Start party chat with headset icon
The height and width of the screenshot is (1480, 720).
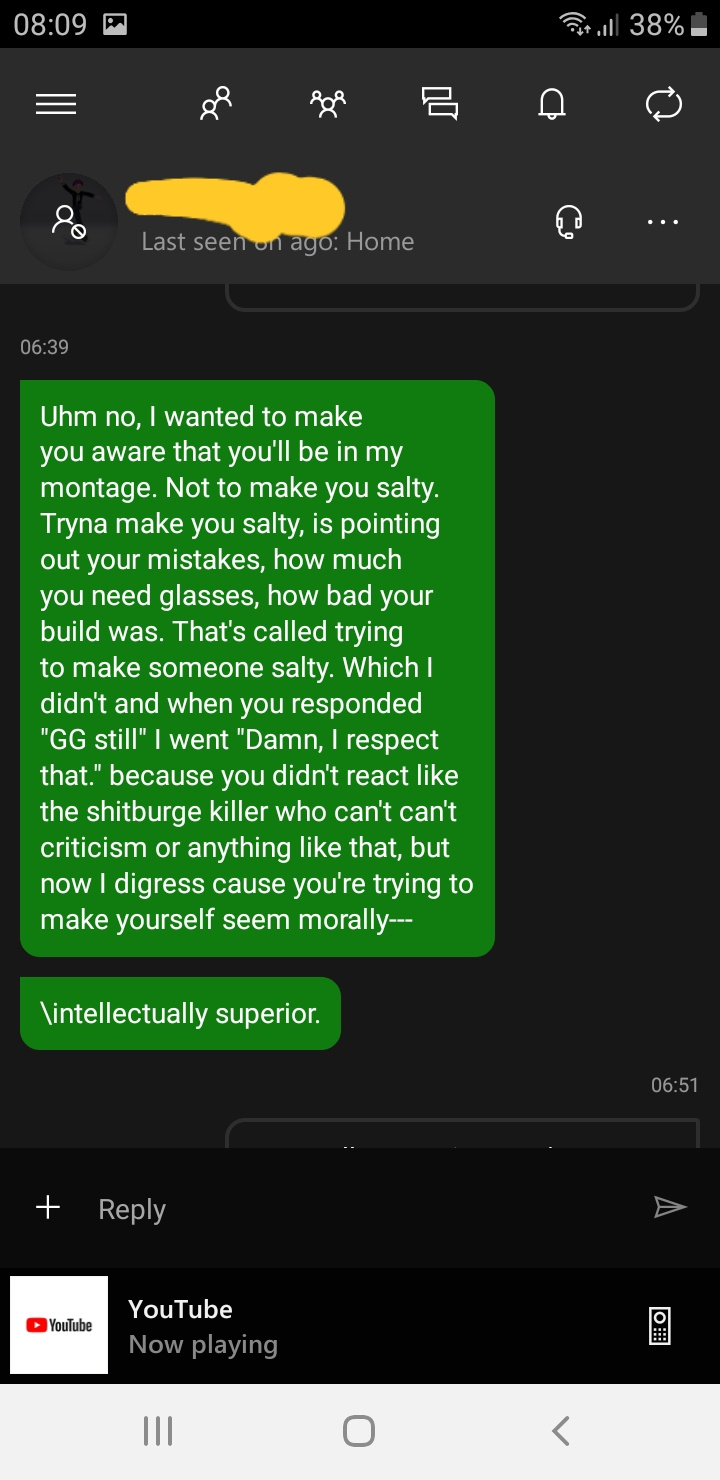click(x=569, y=222)
